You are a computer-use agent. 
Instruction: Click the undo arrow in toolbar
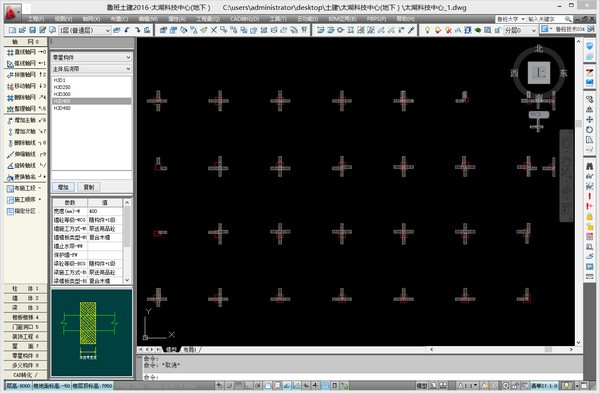[127, 30]
